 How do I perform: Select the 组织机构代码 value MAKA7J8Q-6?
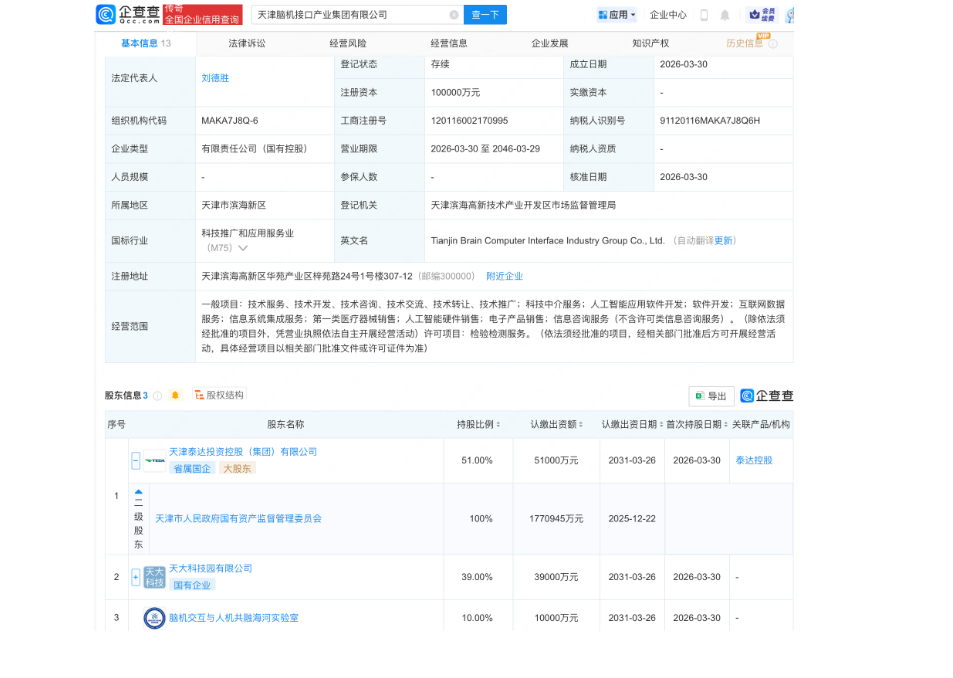tap(230, 121)
